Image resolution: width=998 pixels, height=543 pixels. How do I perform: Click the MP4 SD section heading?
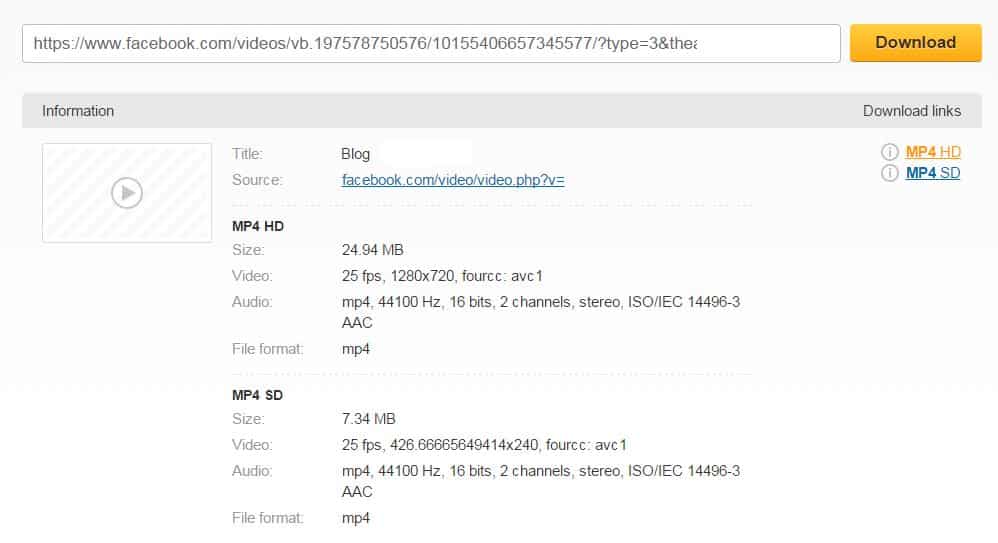[x=257, y=395]
